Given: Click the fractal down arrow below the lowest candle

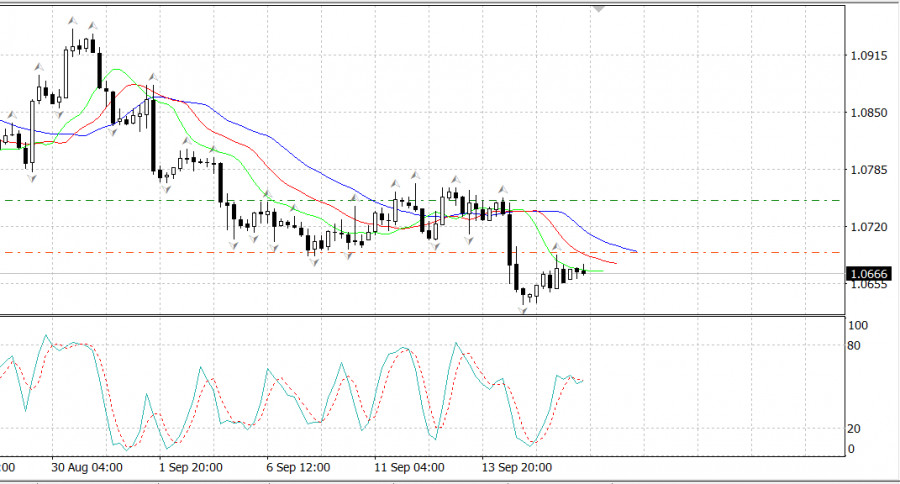Looking at the screenshot, I should point(522,311).
